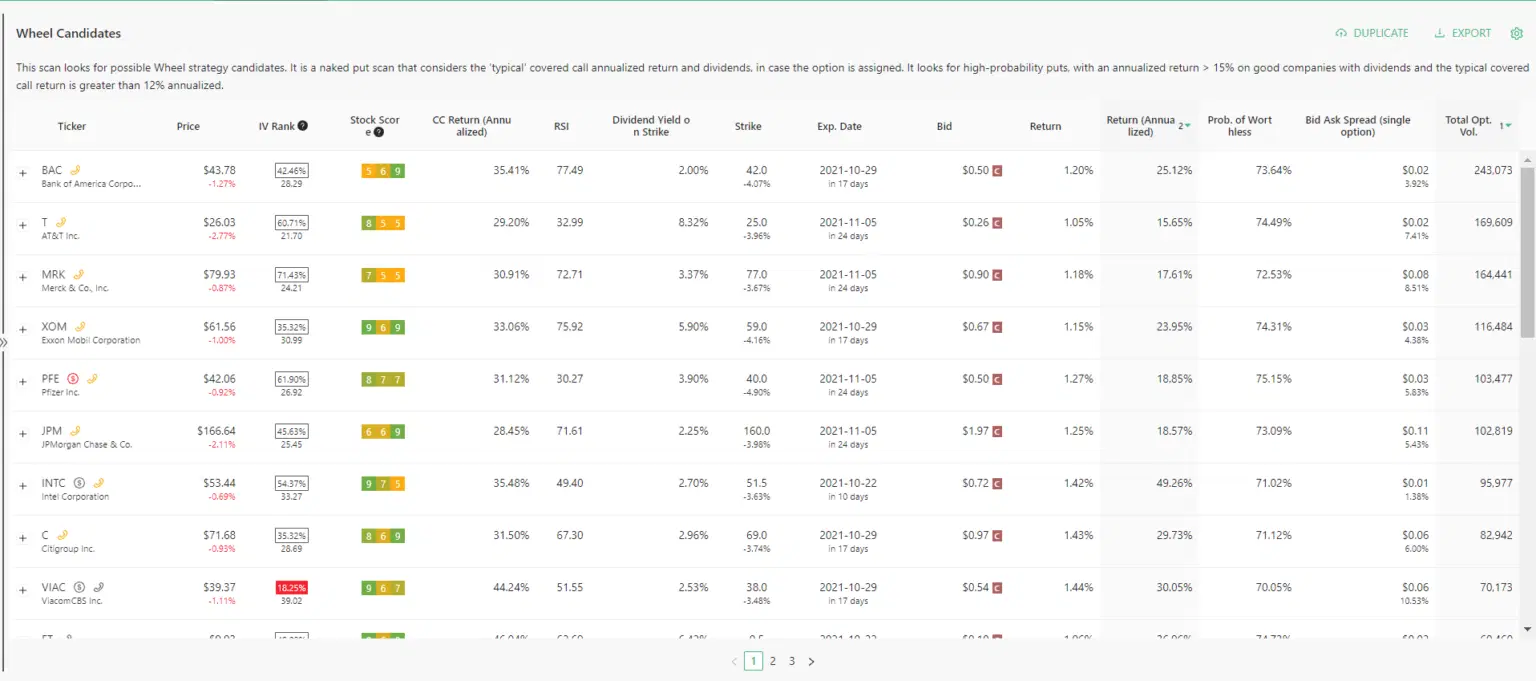Click the EXPORT button
This screenshot has height=681, width=1536.
pos(1463,33)
